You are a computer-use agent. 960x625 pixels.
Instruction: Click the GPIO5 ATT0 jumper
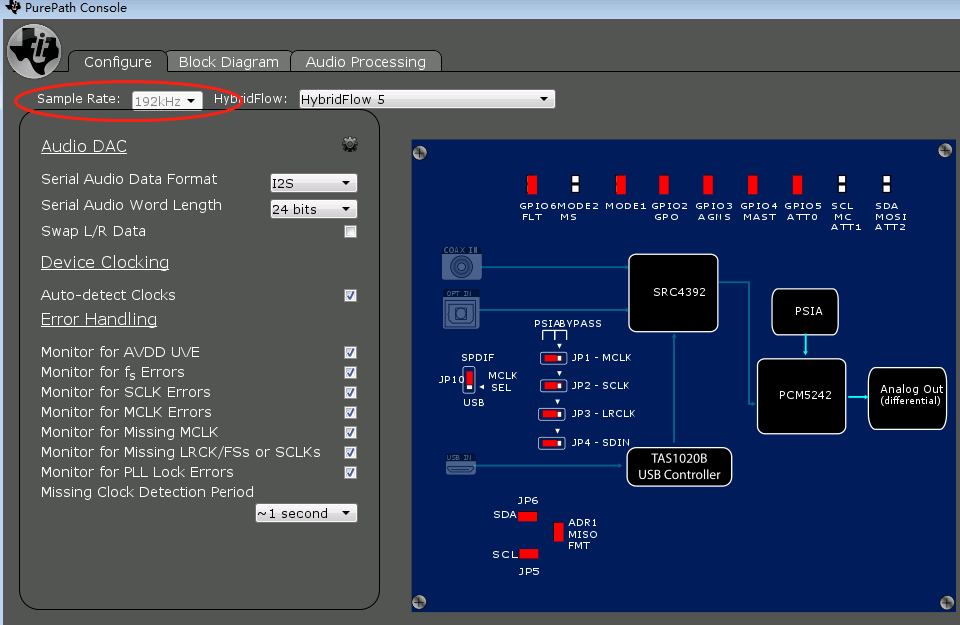point(798,184)
